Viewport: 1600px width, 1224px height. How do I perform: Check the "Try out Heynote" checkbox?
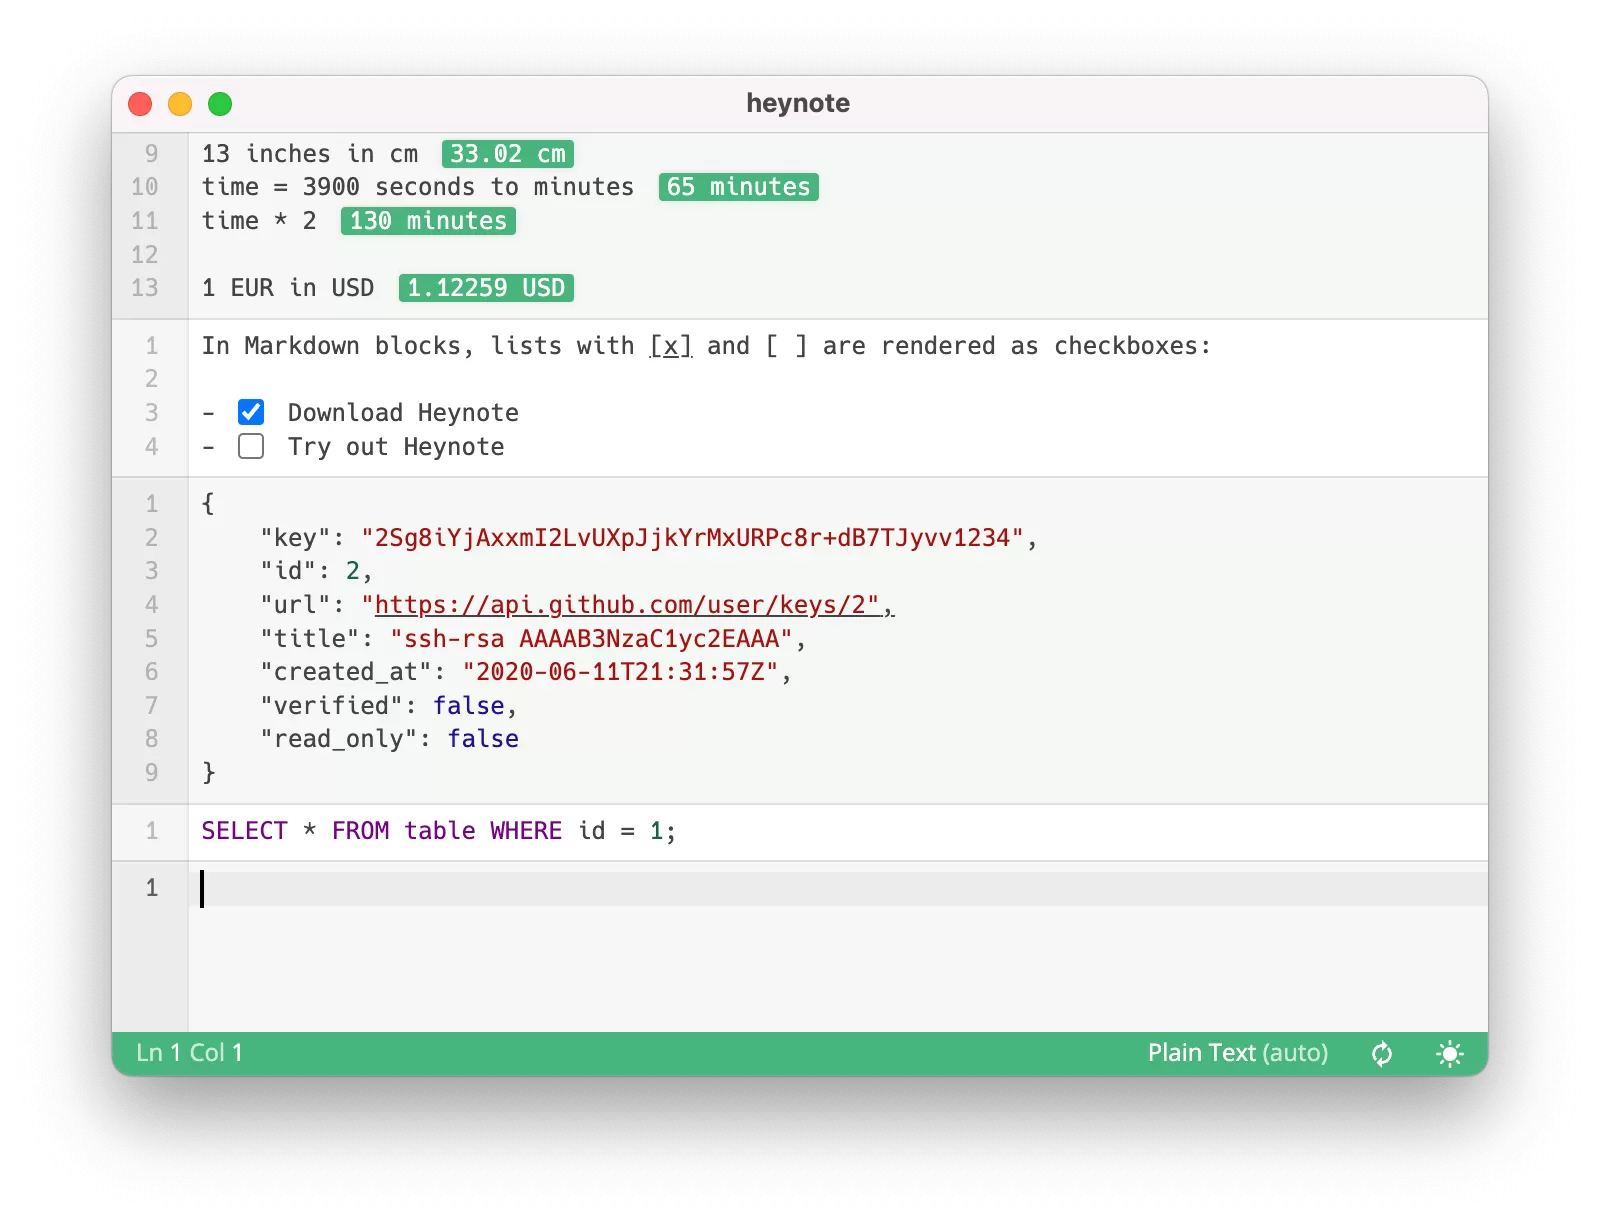click(250, 447)
